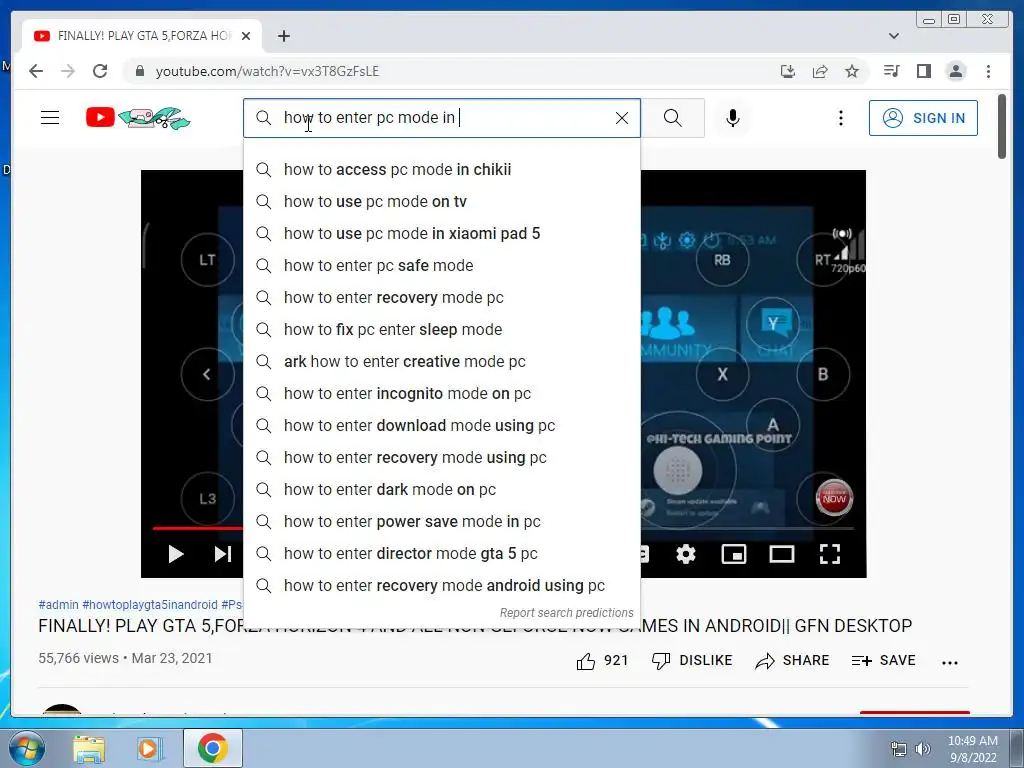
Task: Open network tray icon
Action: tap(899, 749)
